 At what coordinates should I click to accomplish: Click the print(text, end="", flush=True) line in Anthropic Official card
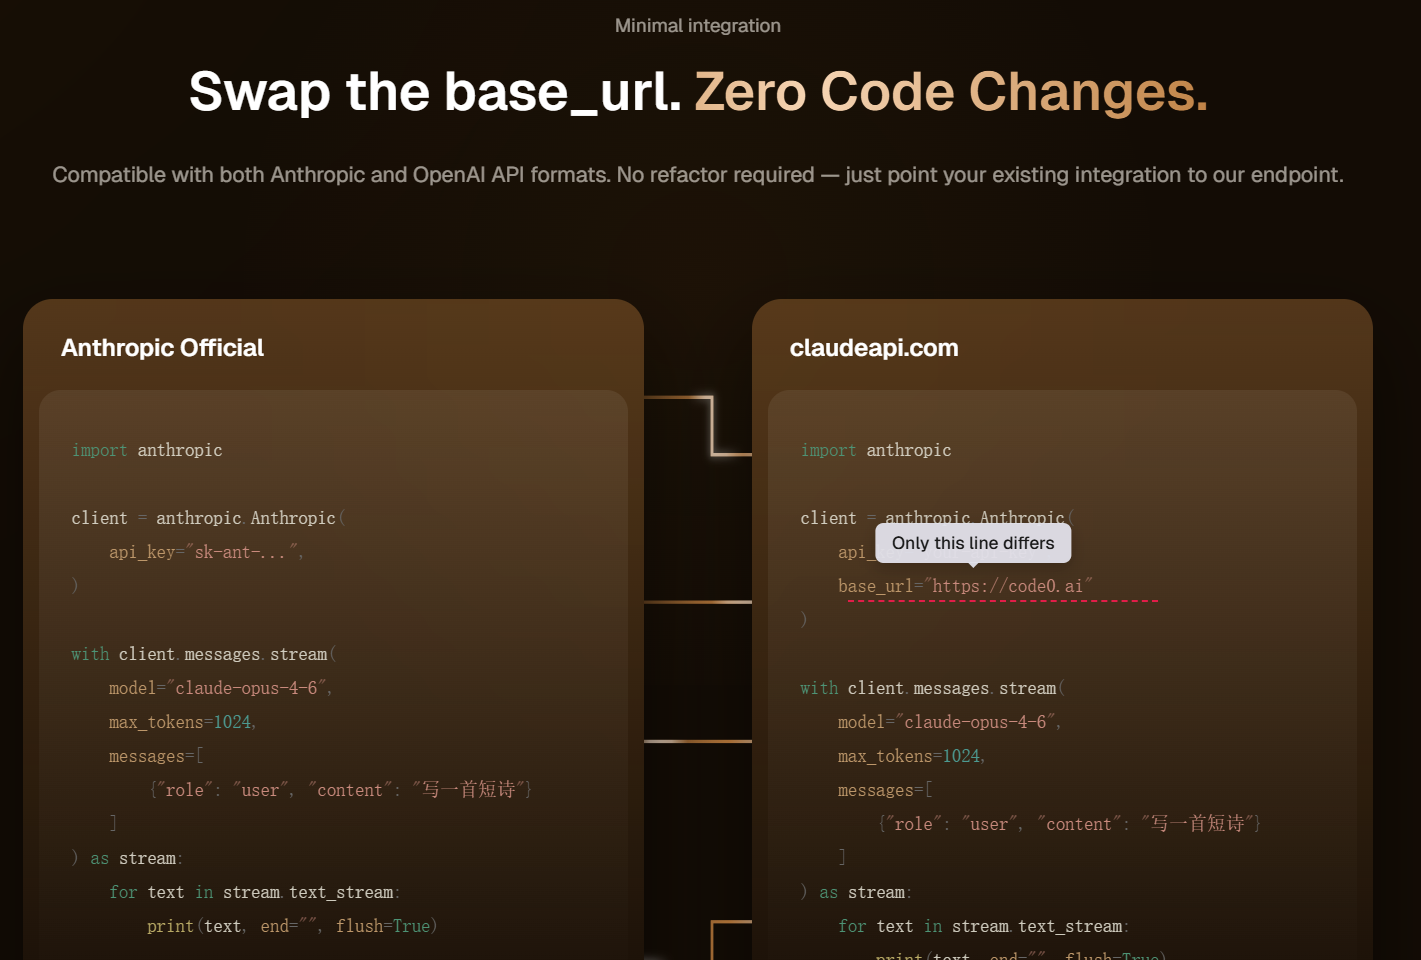(x=292, y=926)
